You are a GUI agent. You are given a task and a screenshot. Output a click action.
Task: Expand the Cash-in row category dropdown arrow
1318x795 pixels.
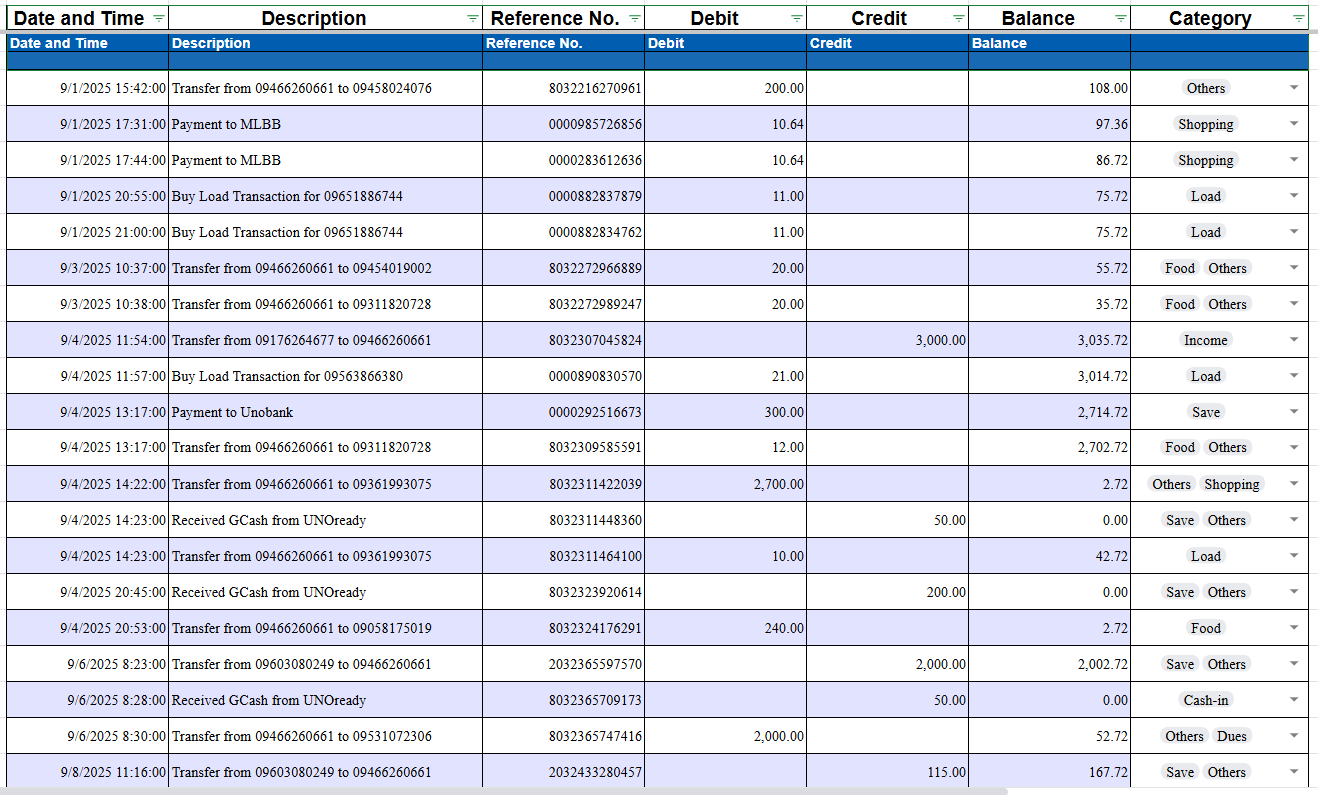click(x=1294, y=700)
